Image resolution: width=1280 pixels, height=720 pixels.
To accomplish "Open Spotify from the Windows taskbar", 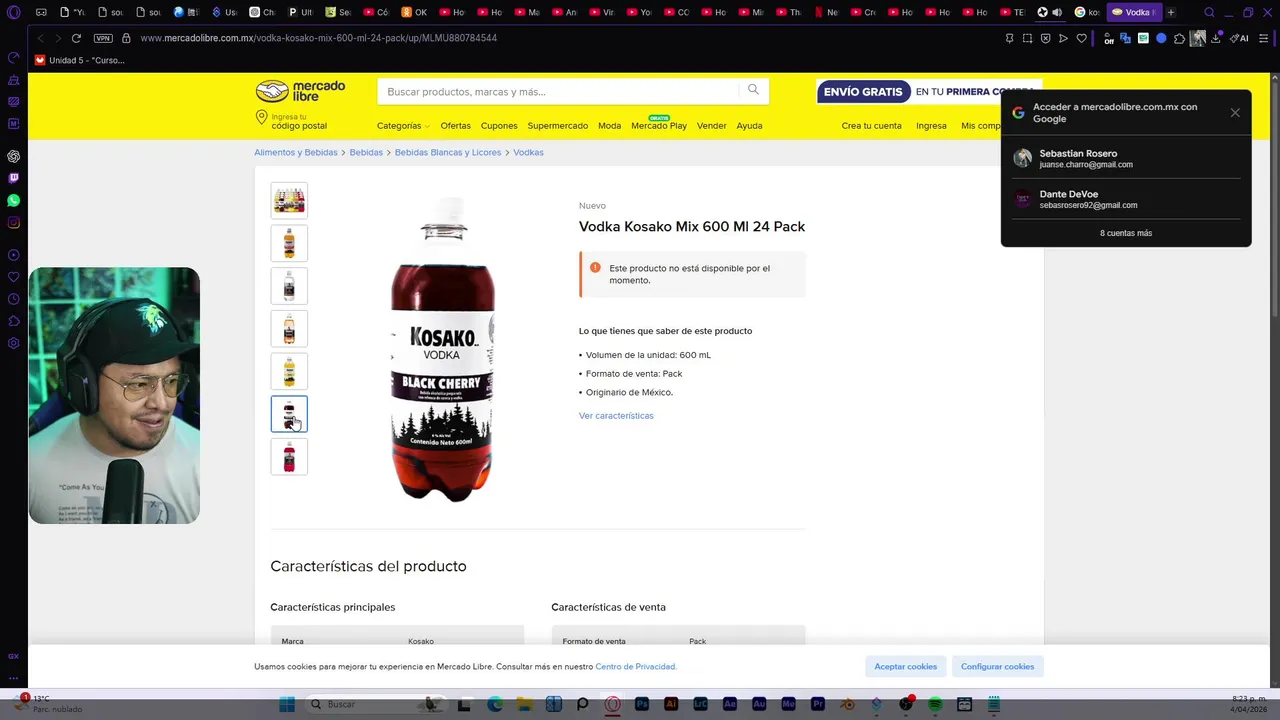I will (935, 704).
